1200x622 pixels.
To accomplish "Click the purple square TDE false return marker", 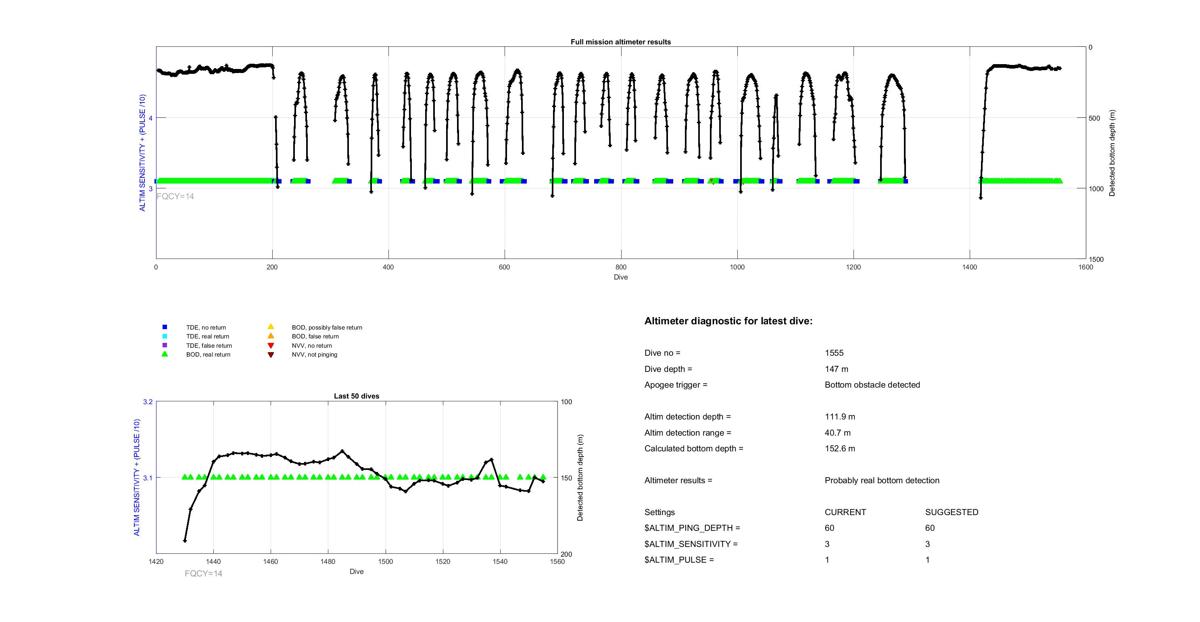I will tap(164, 345).
